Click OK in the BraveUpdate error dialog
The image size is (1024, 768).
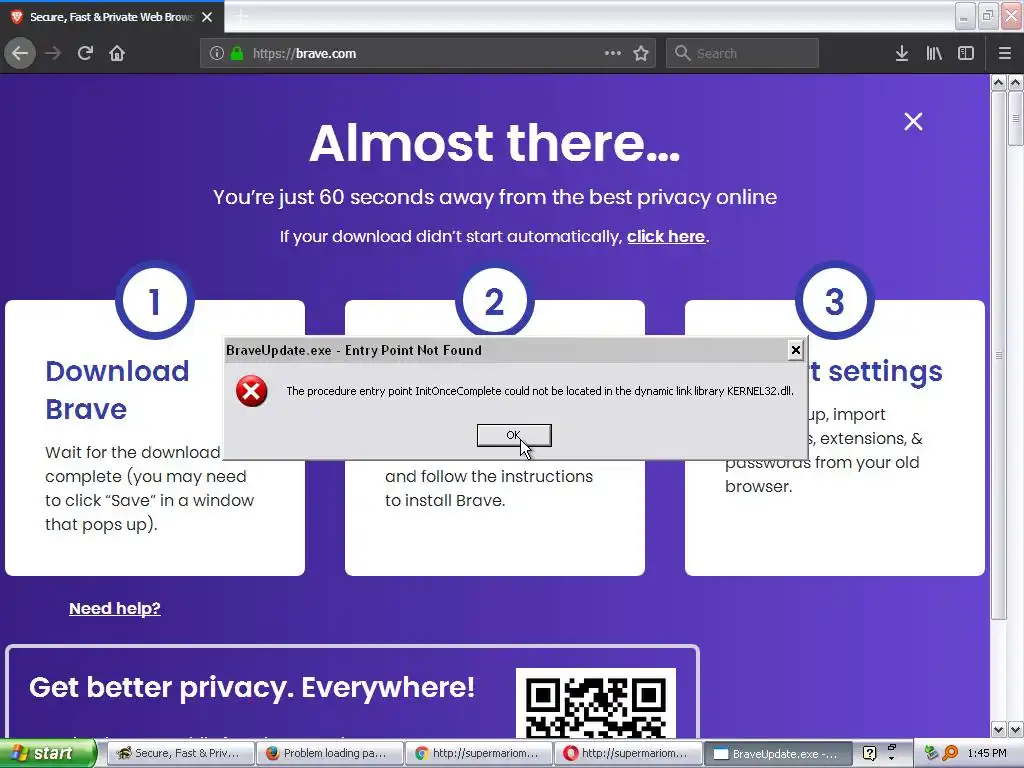tap(514, 435)
